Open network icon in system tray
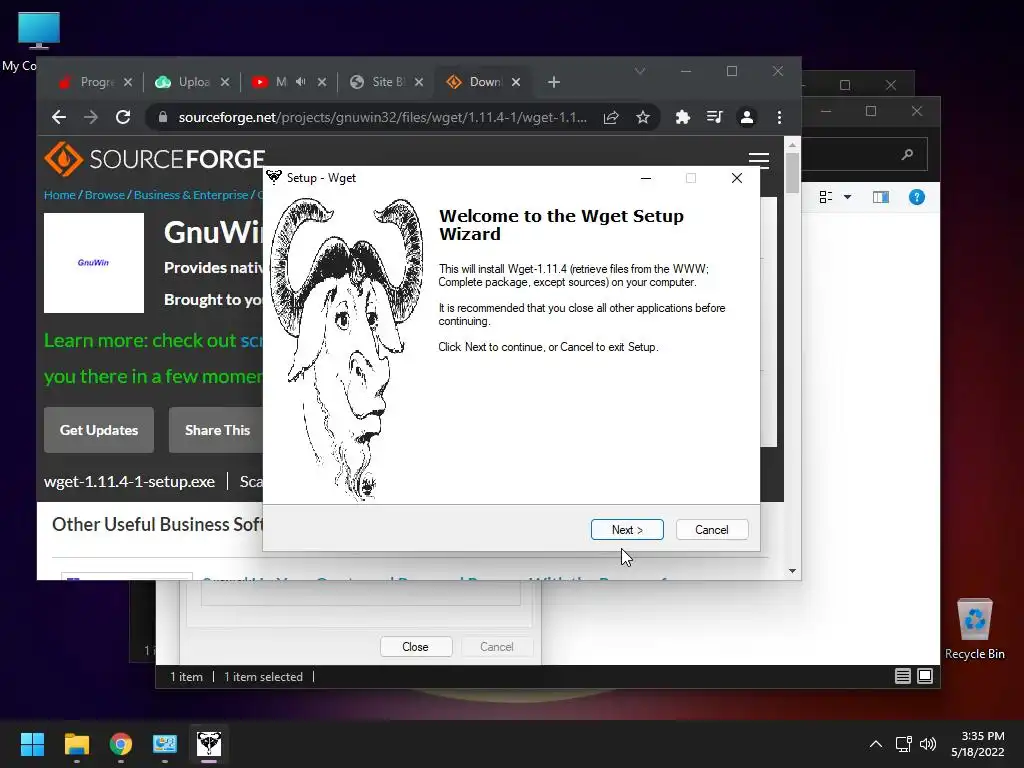The image size is (1024, 768). tap(904, 744)
